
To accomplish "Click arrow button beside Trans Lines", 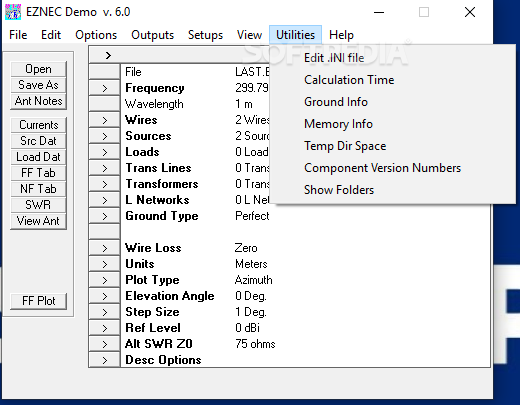I will 105,168.
